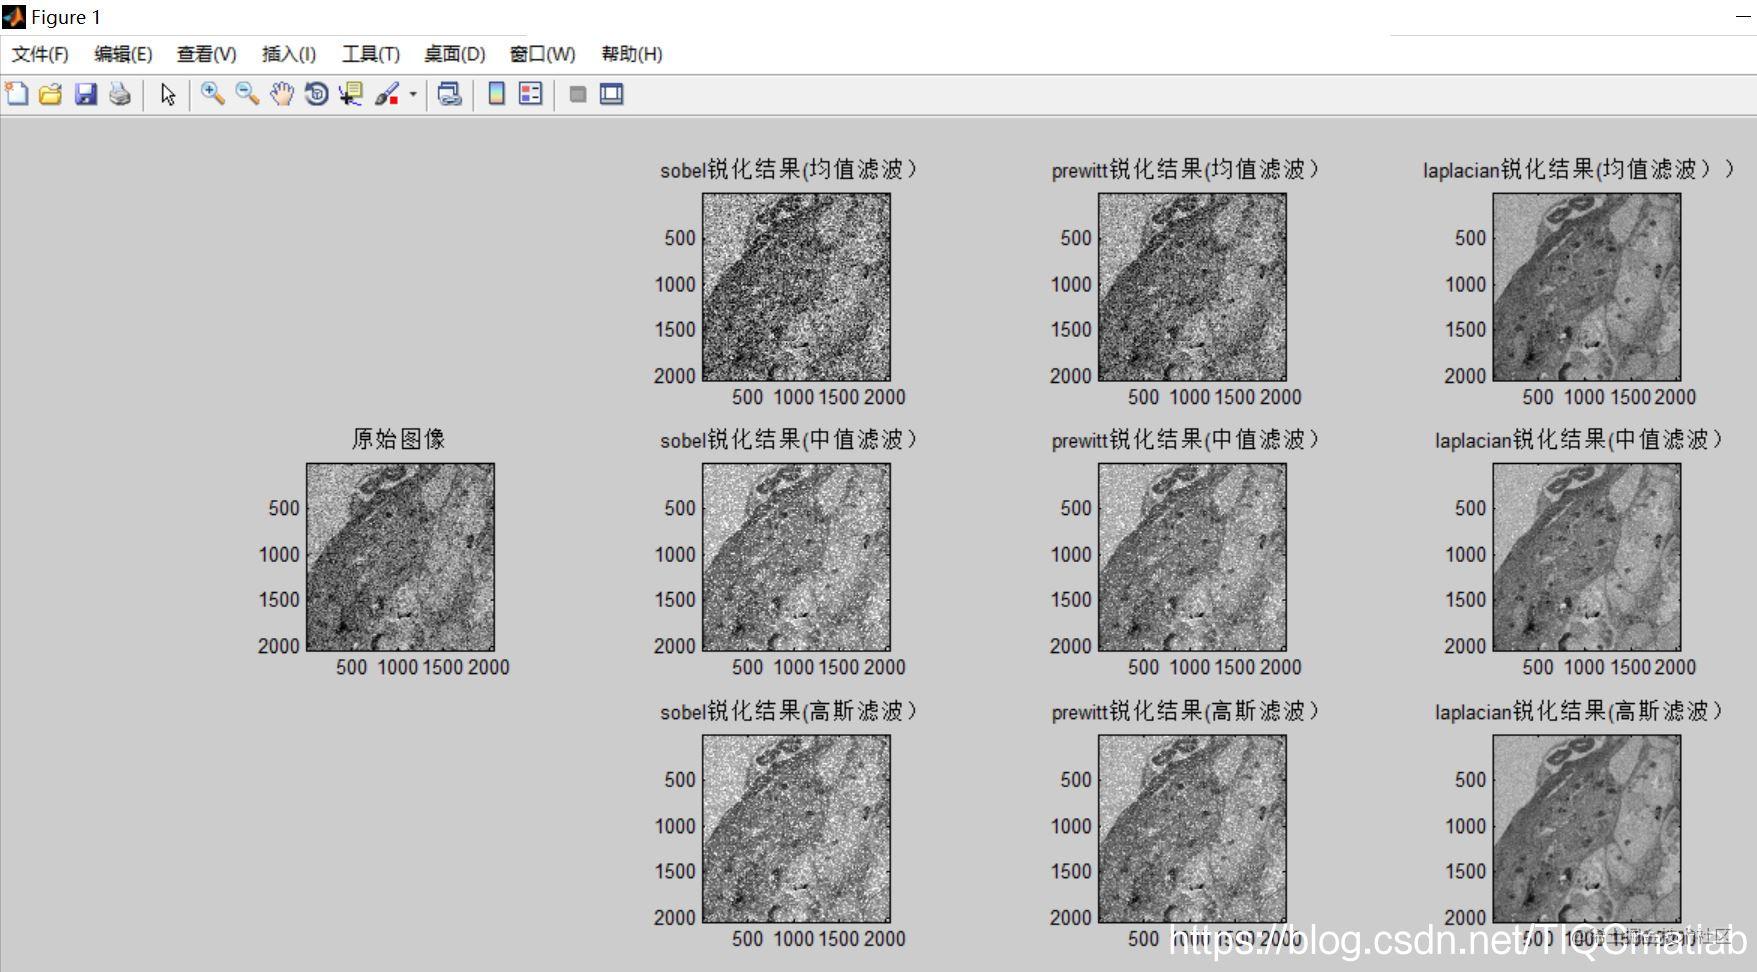Print the figure using printer icon
The width and height of the screenshot is (1757, 972).
[120, 94]
